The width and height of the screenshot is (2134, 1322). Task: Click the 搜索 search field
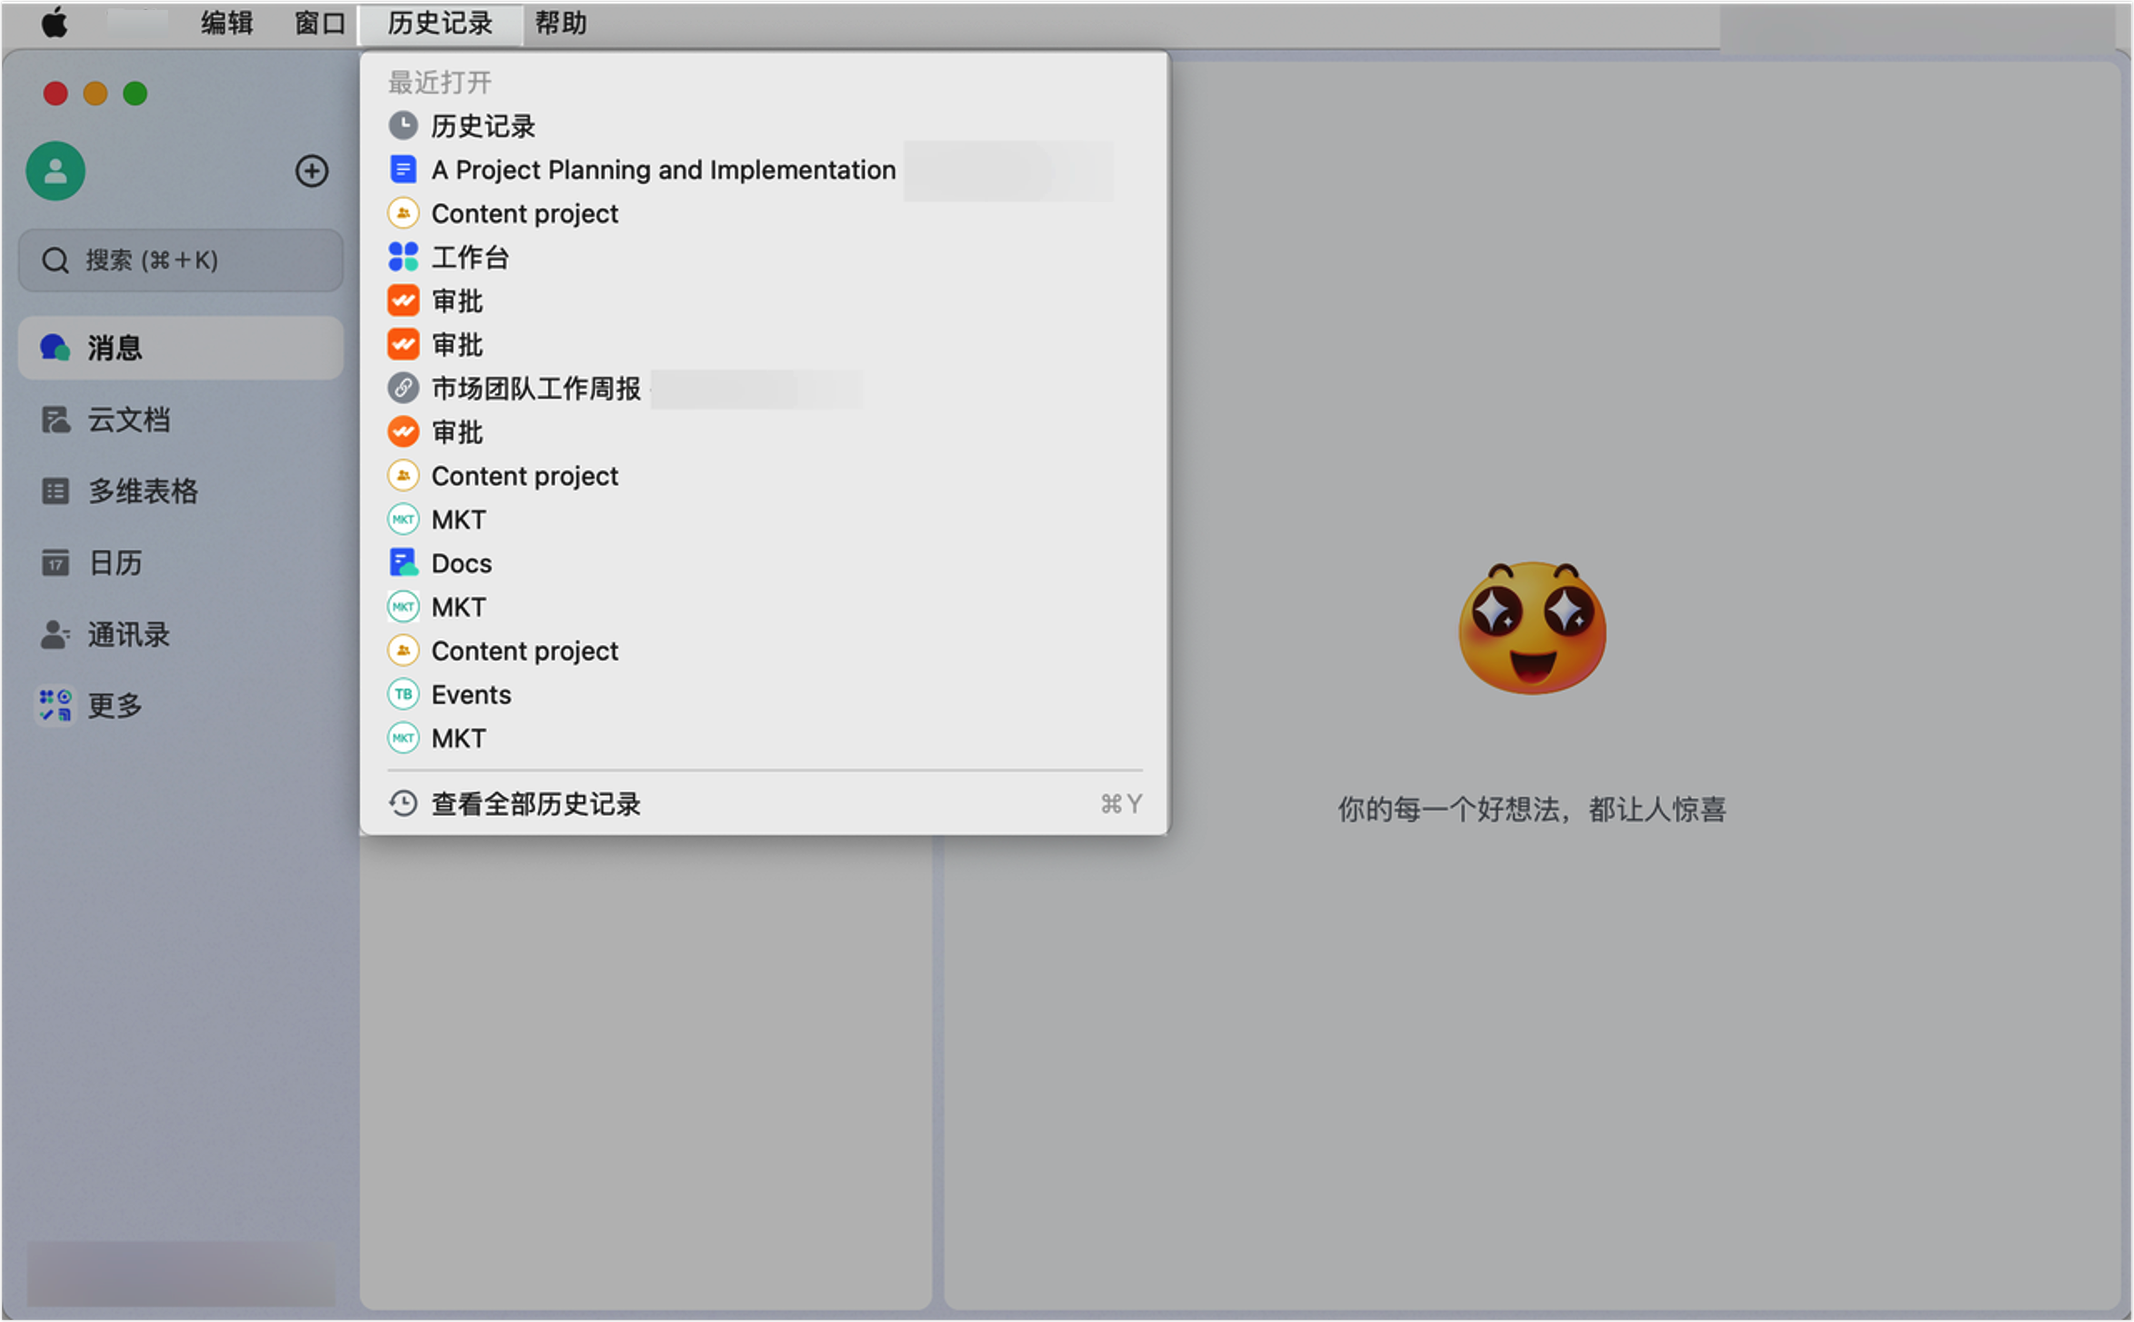tap(180, 260)
